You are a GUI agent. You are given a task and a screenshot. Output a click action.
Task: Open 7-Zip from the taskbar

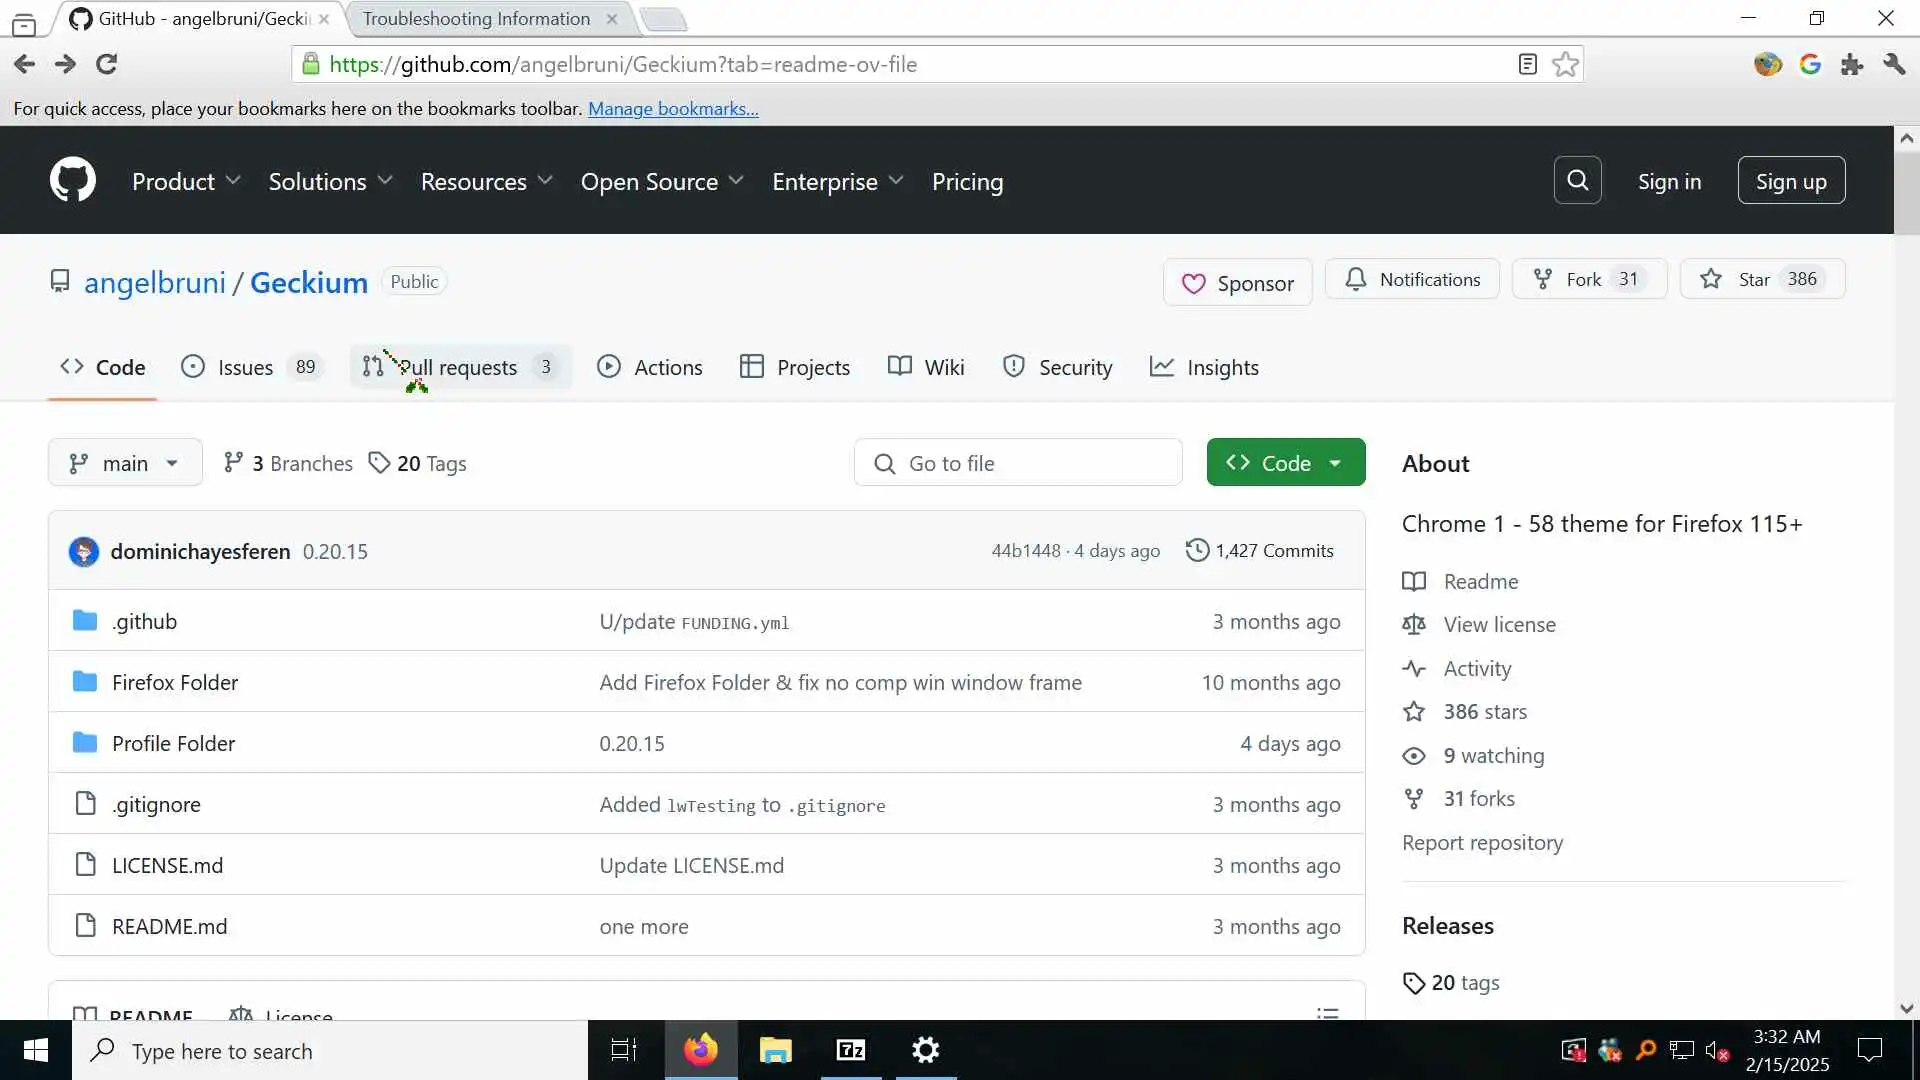[851, 1050]
